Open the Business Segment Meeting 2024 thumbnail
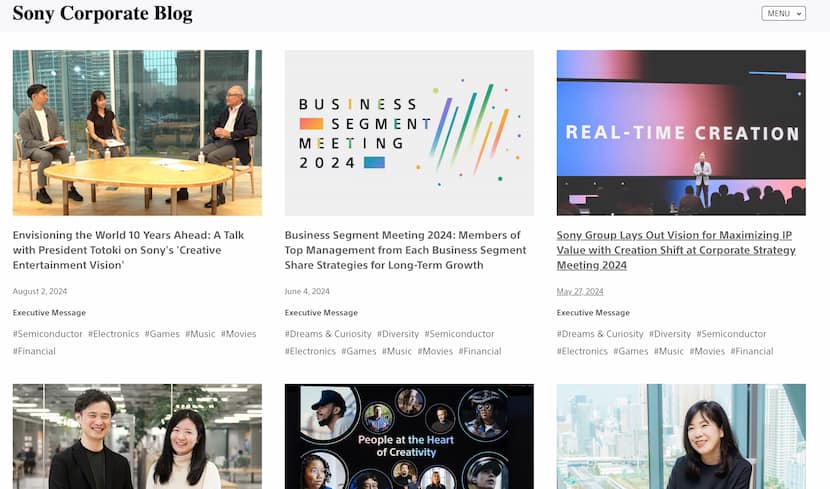This screenshot has height=489, width=830. (409, 133)
